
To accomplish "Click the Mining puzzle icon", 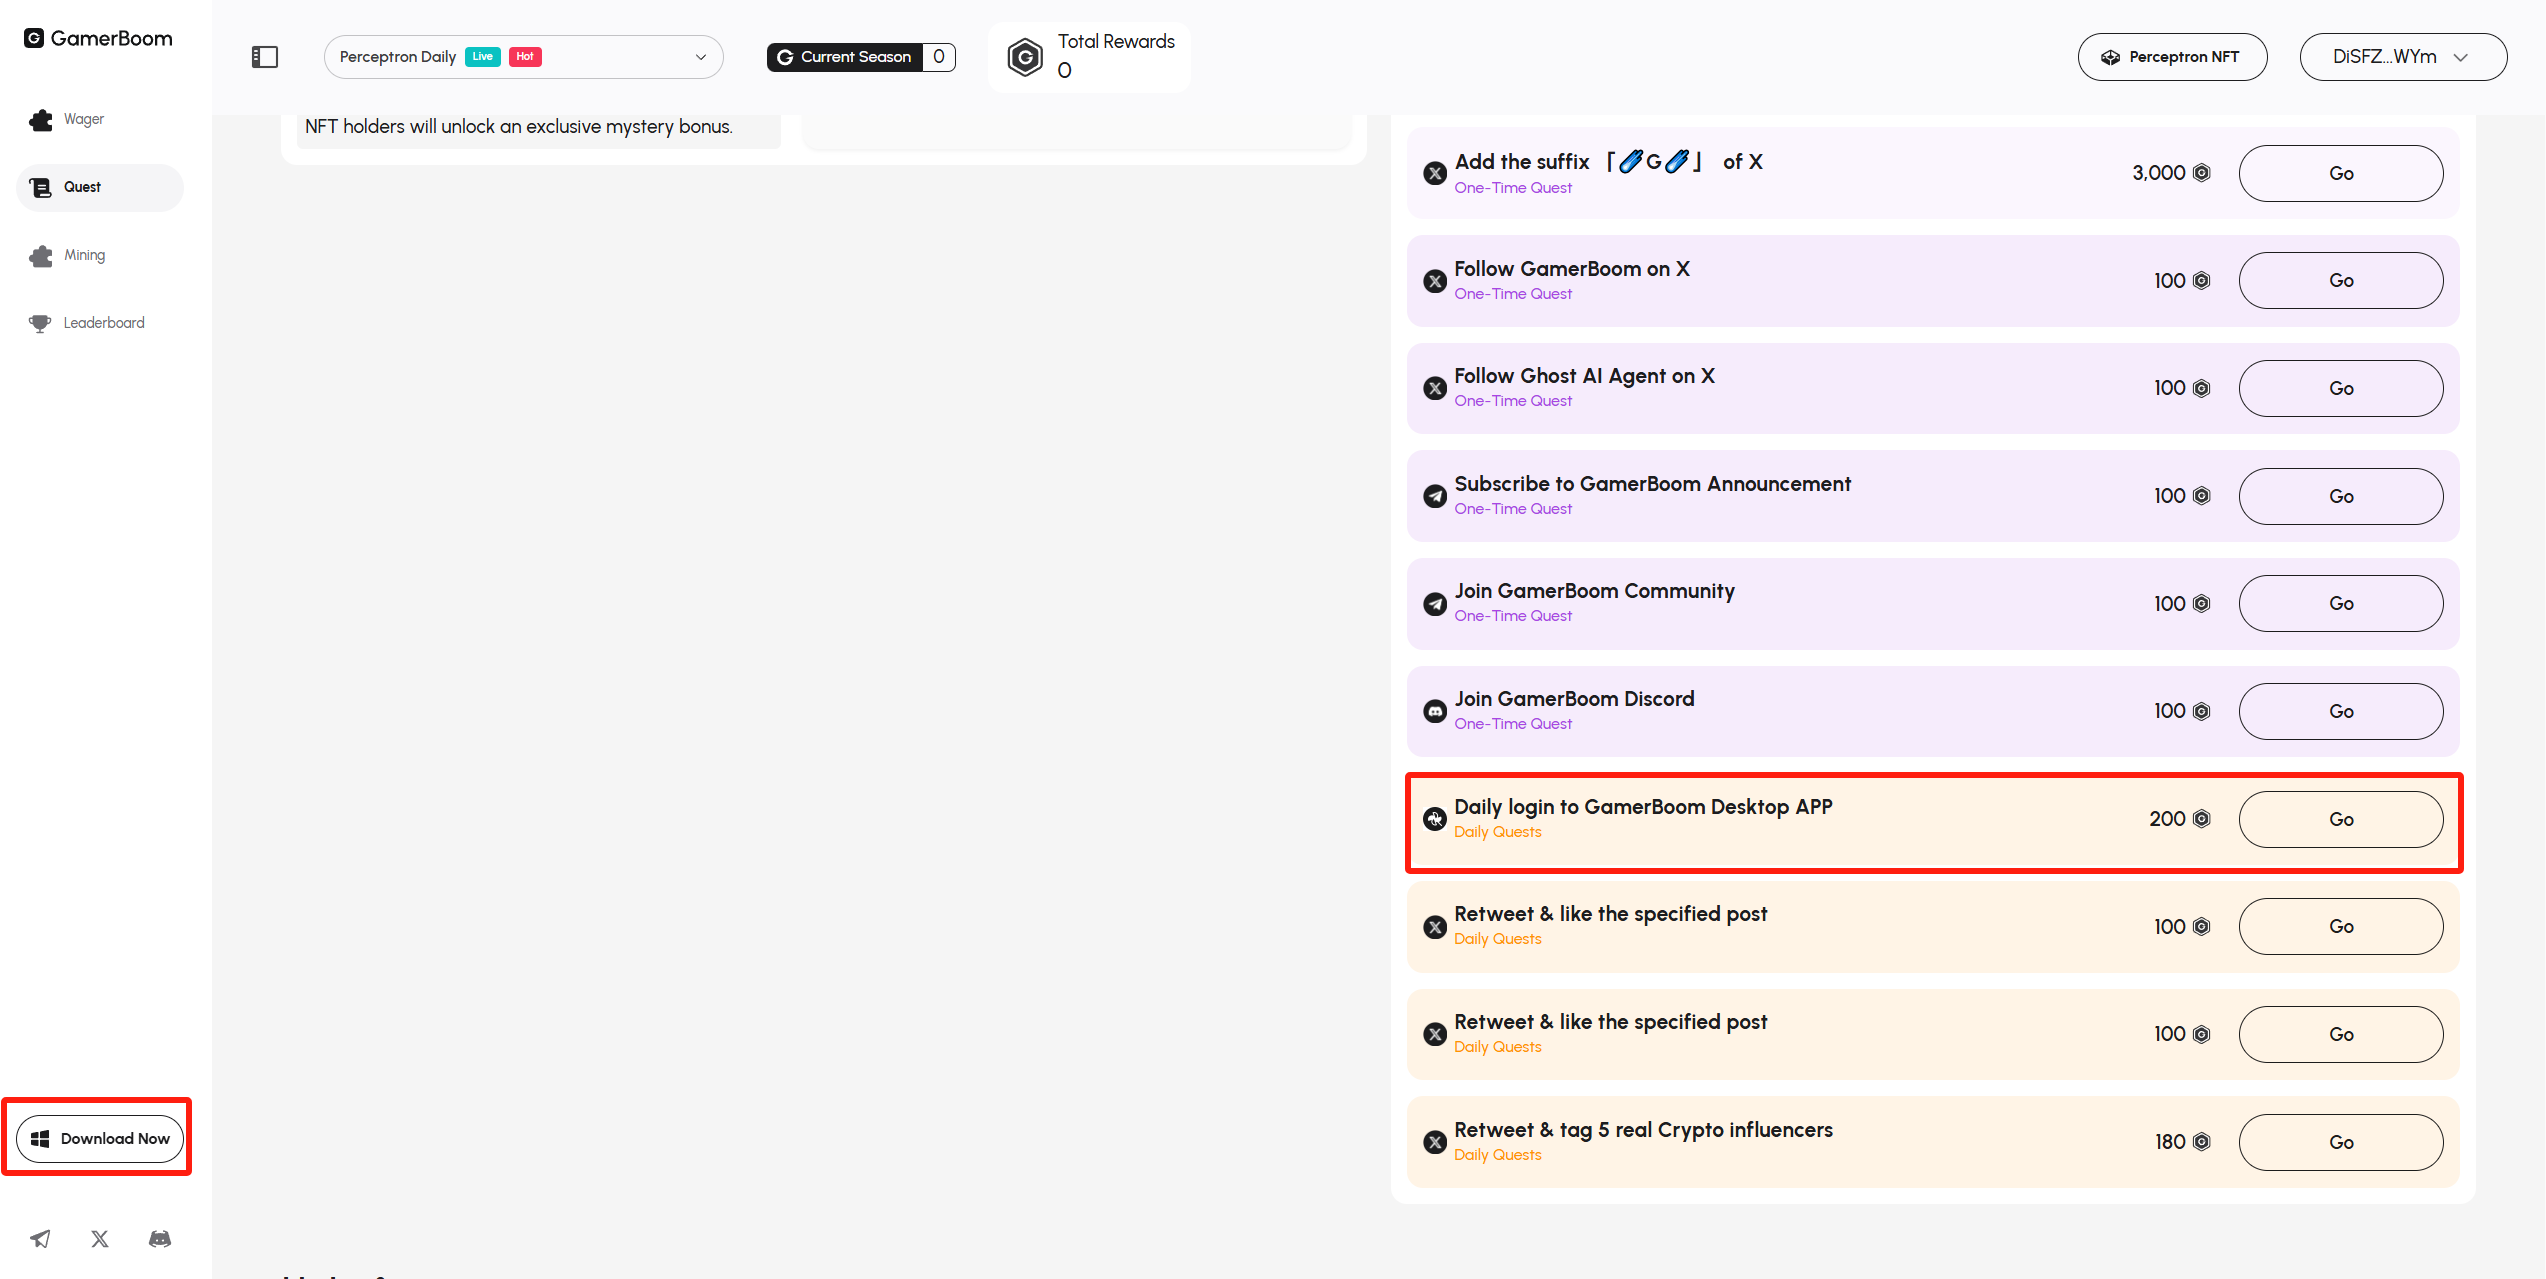I will coord(41,256).
